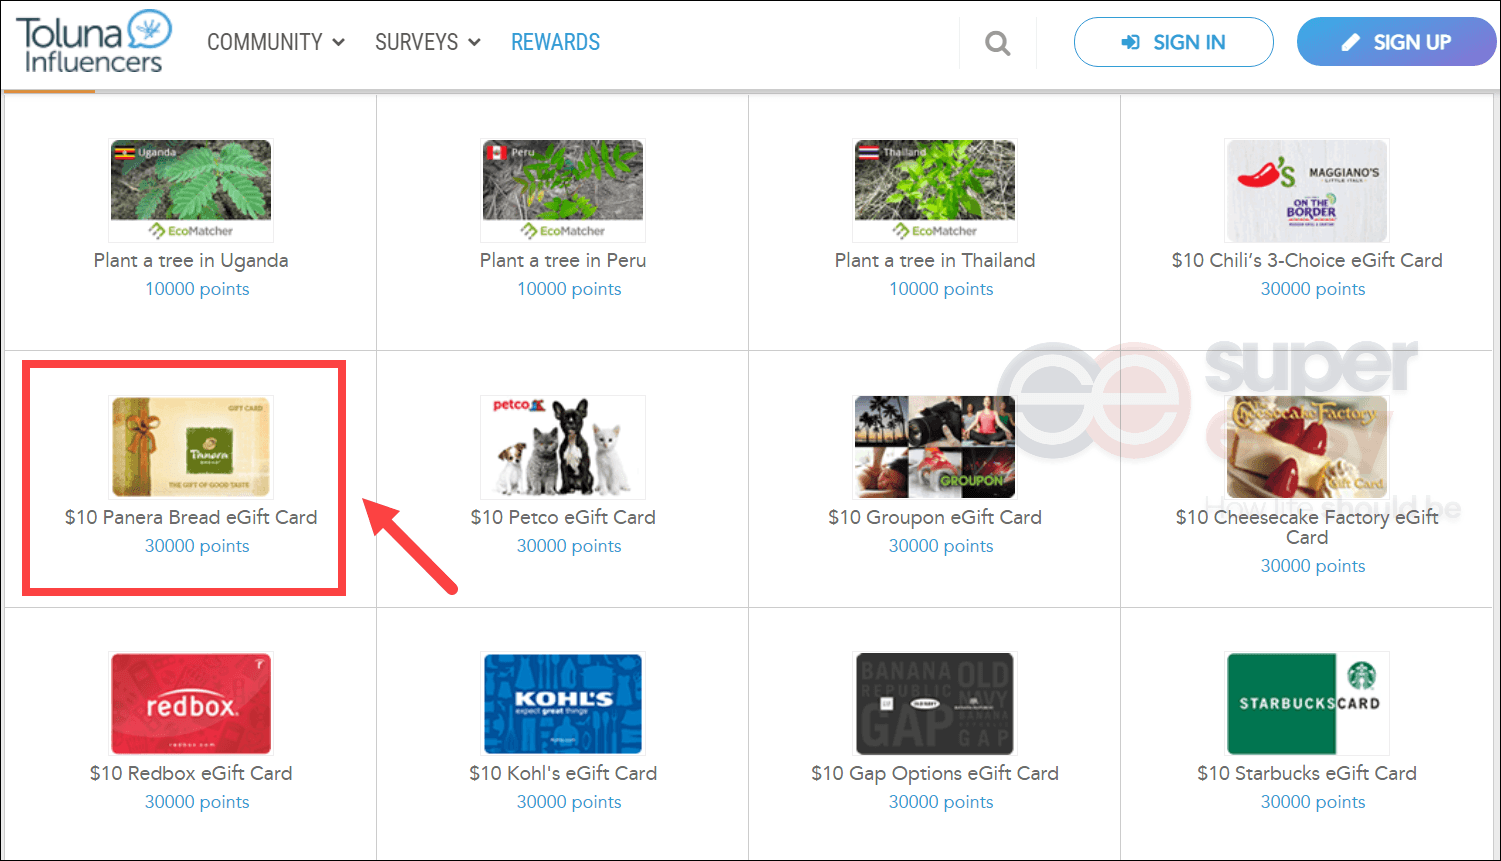Choose the Petco eGift Card image
1501x861 pixels.
[x=563, y=447]
